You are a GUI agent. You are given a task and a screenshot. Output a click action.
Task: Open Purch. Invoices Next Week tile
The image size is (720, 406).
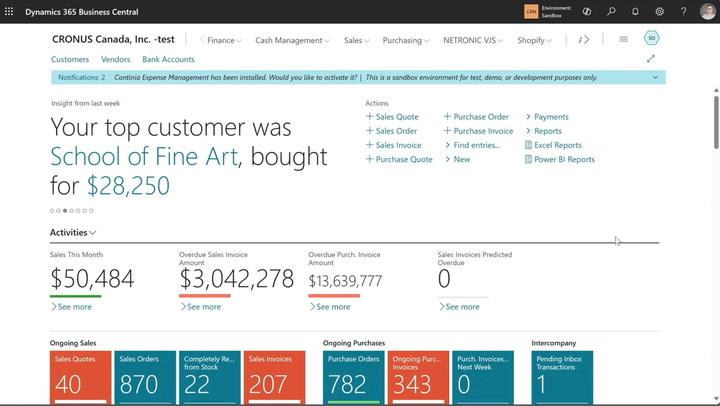pos(483,378)
